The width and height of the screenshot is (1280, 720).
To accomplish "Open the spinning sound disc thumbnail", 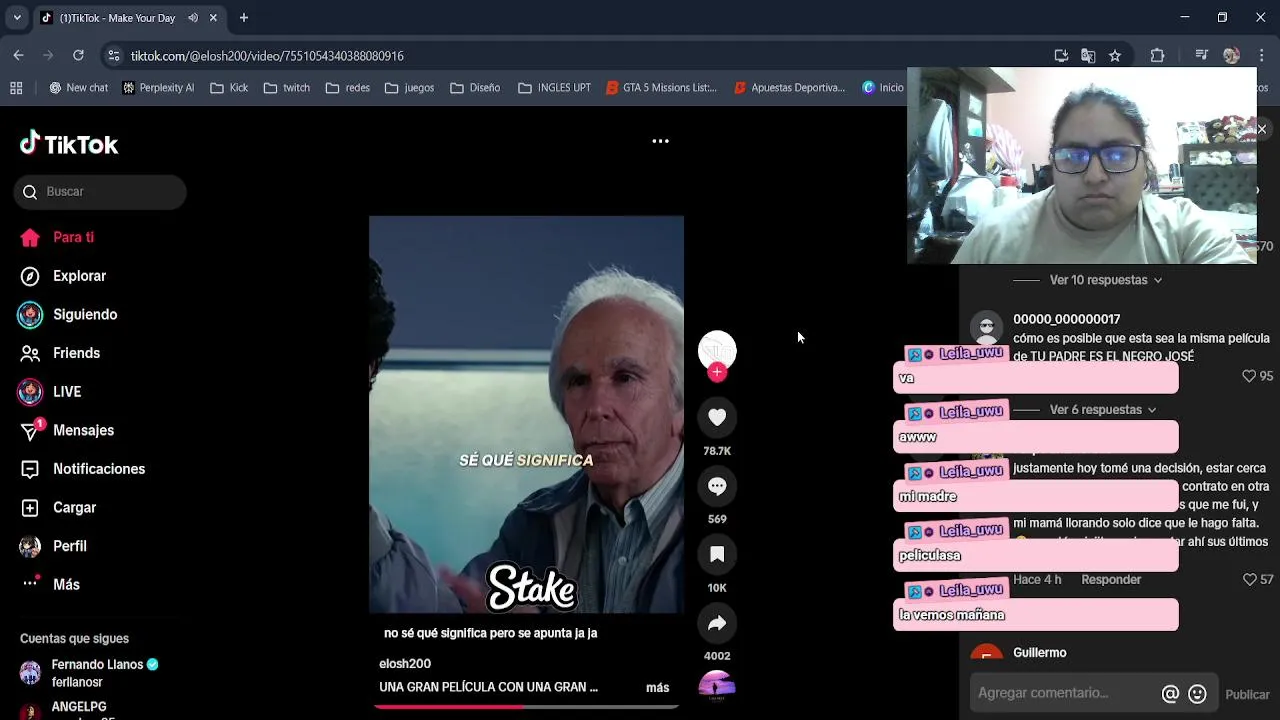I will (x=717, y=686).
